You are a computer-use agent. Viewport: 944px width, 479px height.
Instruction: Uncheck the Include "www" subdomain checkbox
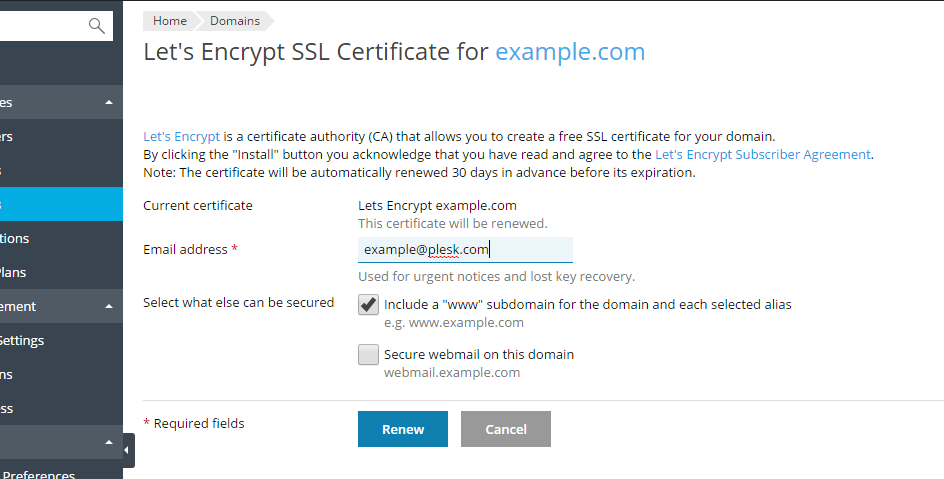coord(368,305)
